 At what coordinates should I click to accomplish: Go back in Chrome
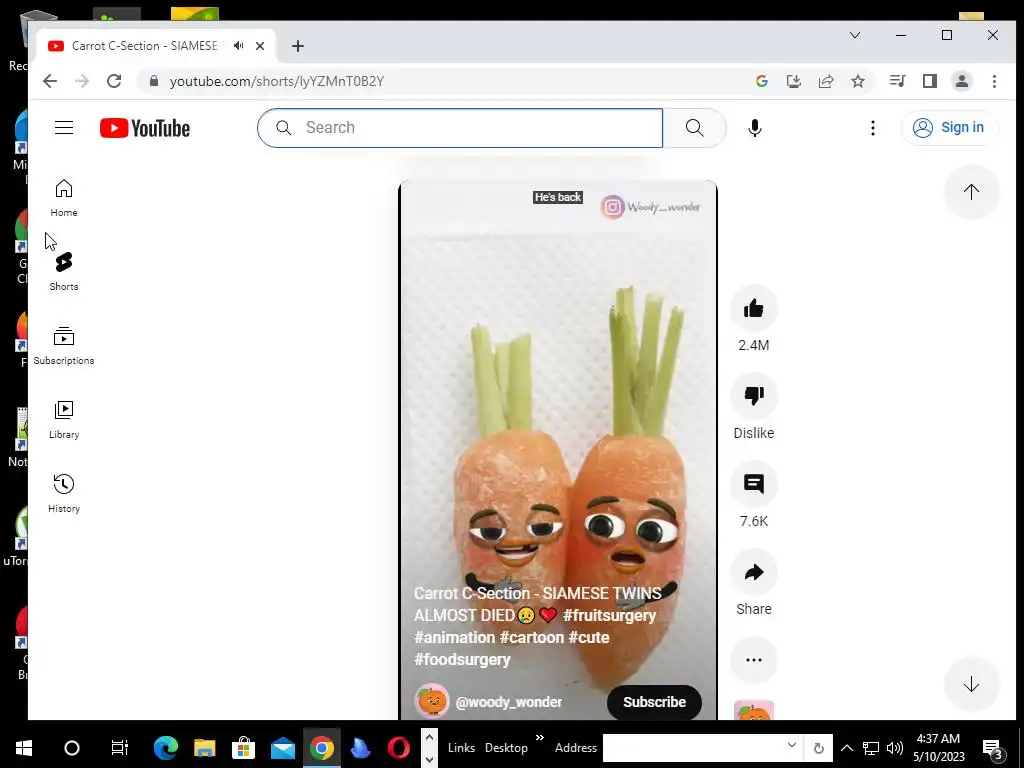(x=50, y=81)
